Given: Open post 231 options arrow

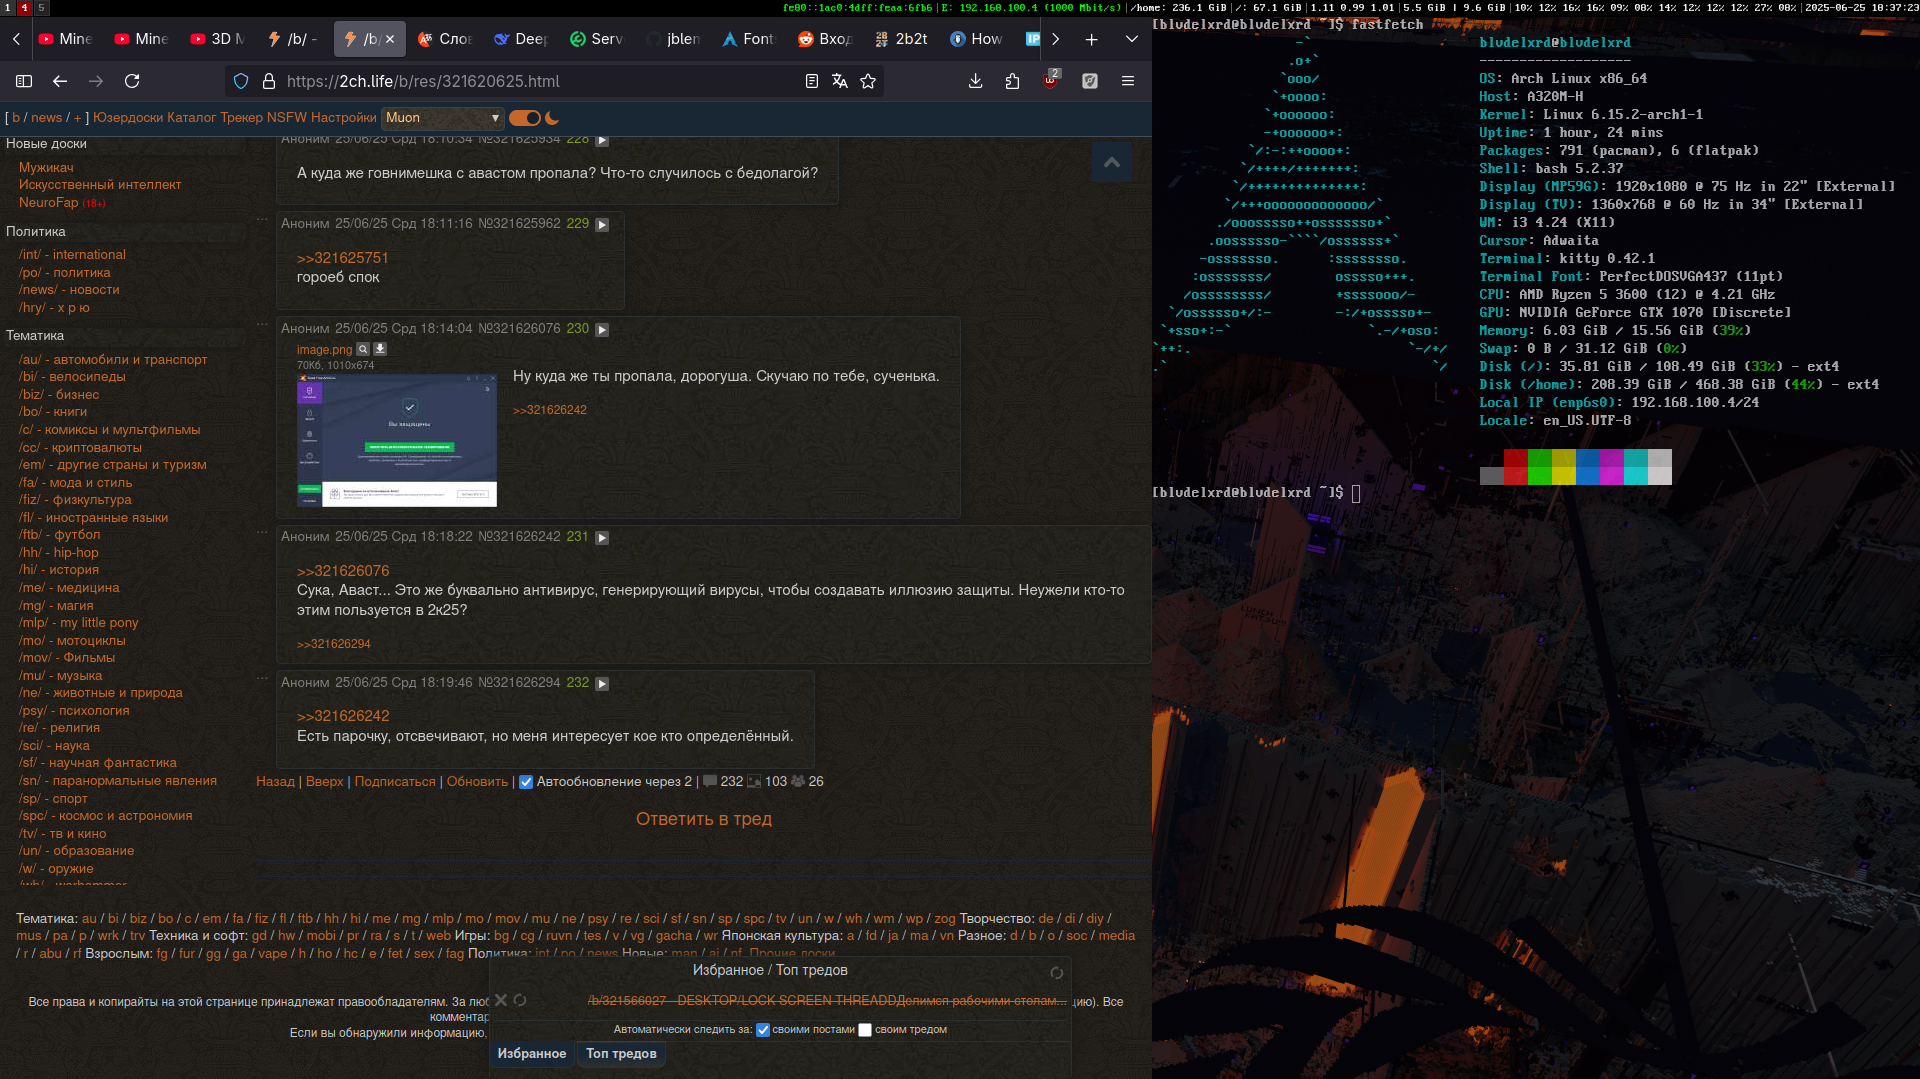Looking at the screenshot, I should [602, 538].
